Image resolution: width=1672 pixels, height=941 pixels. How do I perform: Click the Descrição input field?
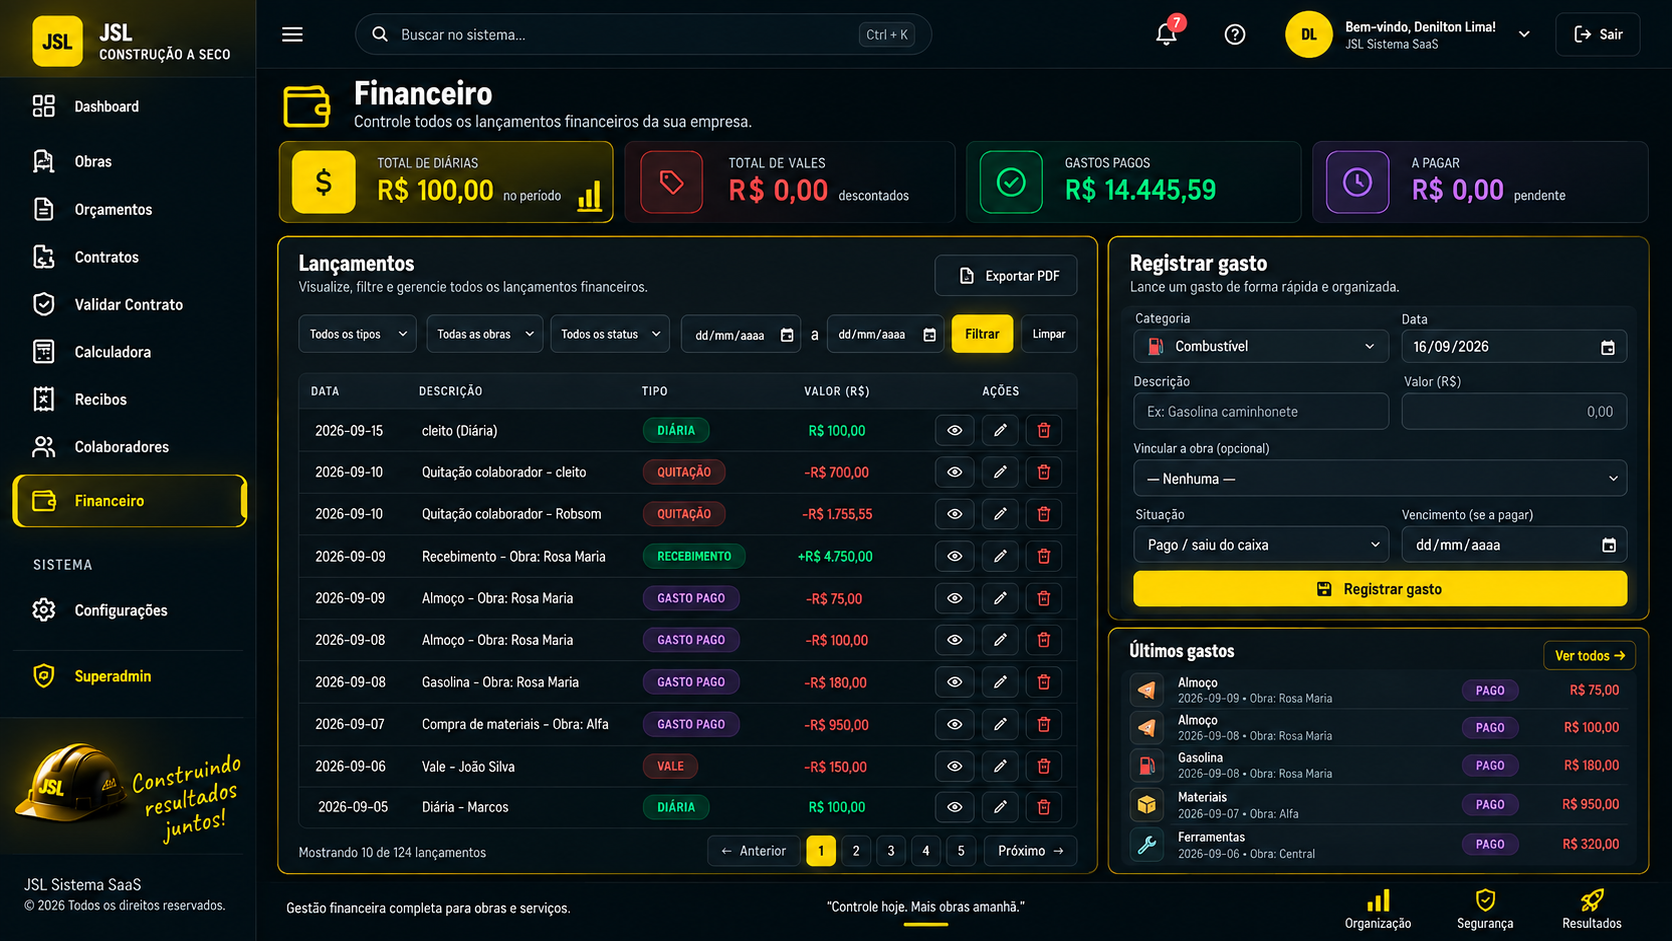1261,411
